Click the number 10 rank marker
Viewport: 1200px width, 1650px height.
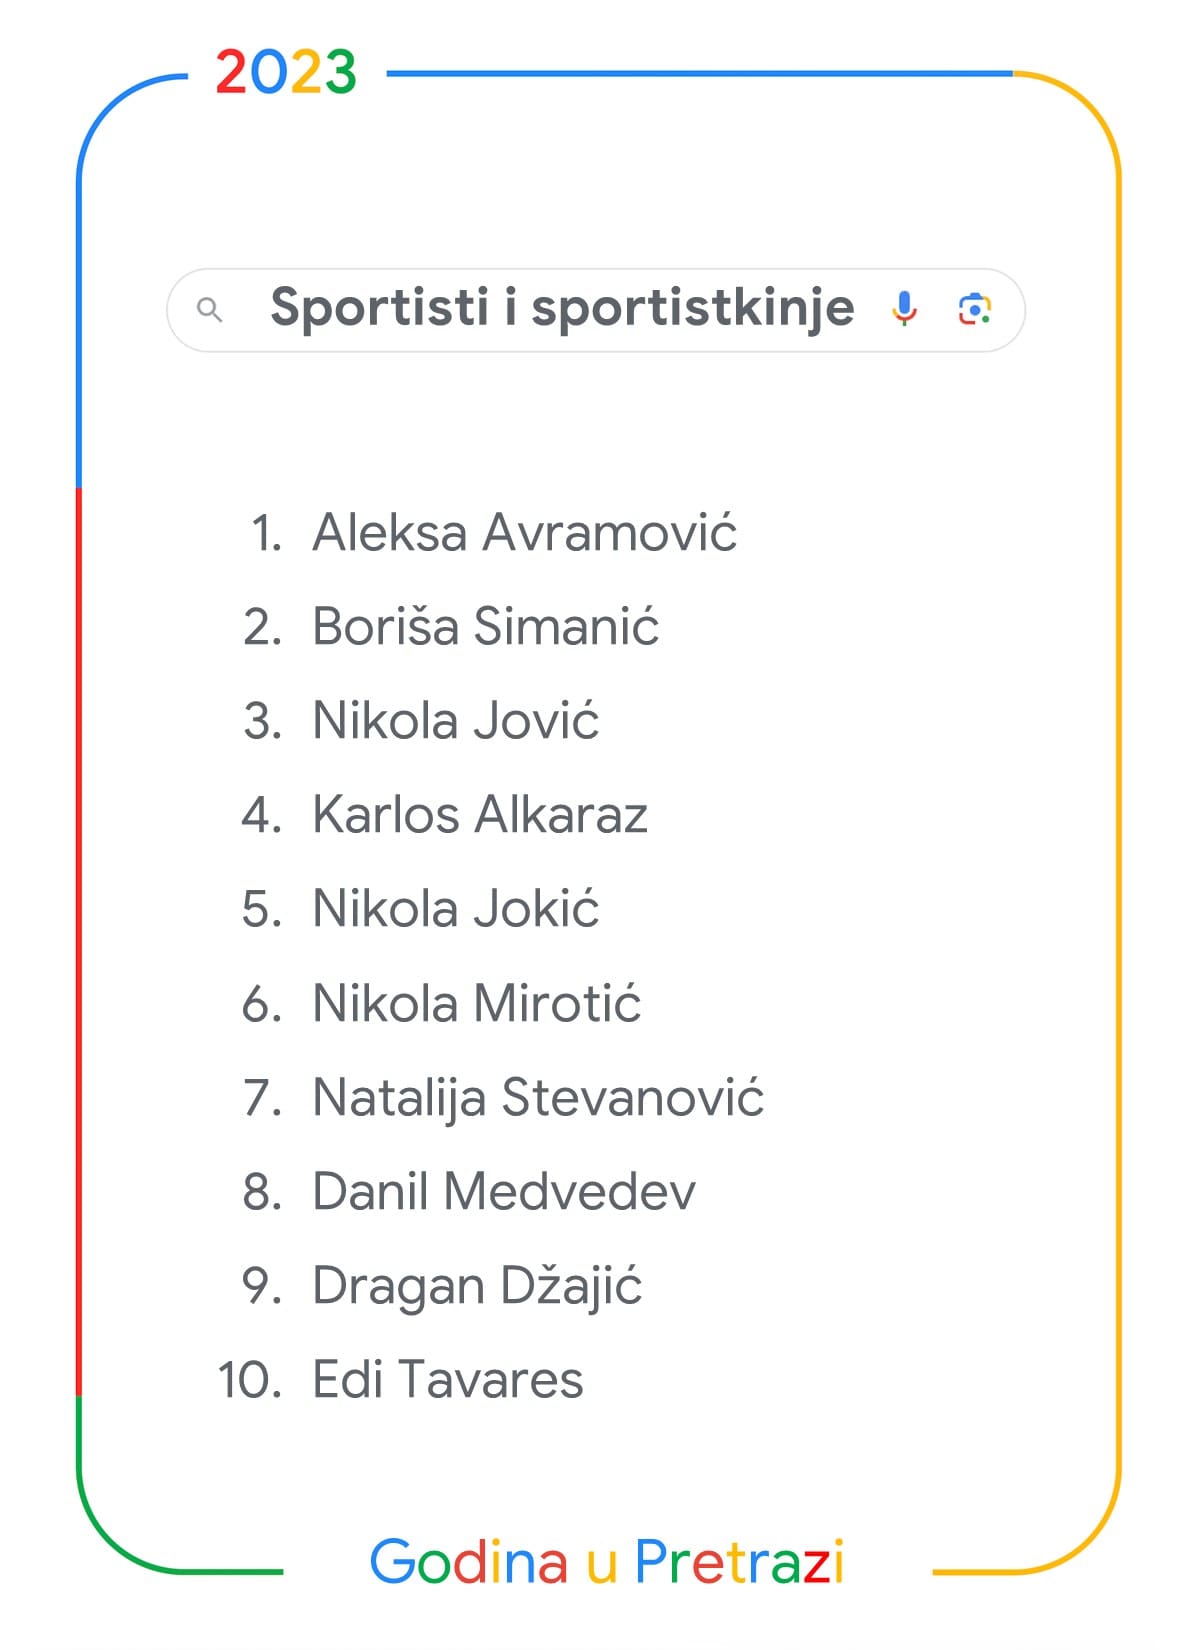point(250,1380)
